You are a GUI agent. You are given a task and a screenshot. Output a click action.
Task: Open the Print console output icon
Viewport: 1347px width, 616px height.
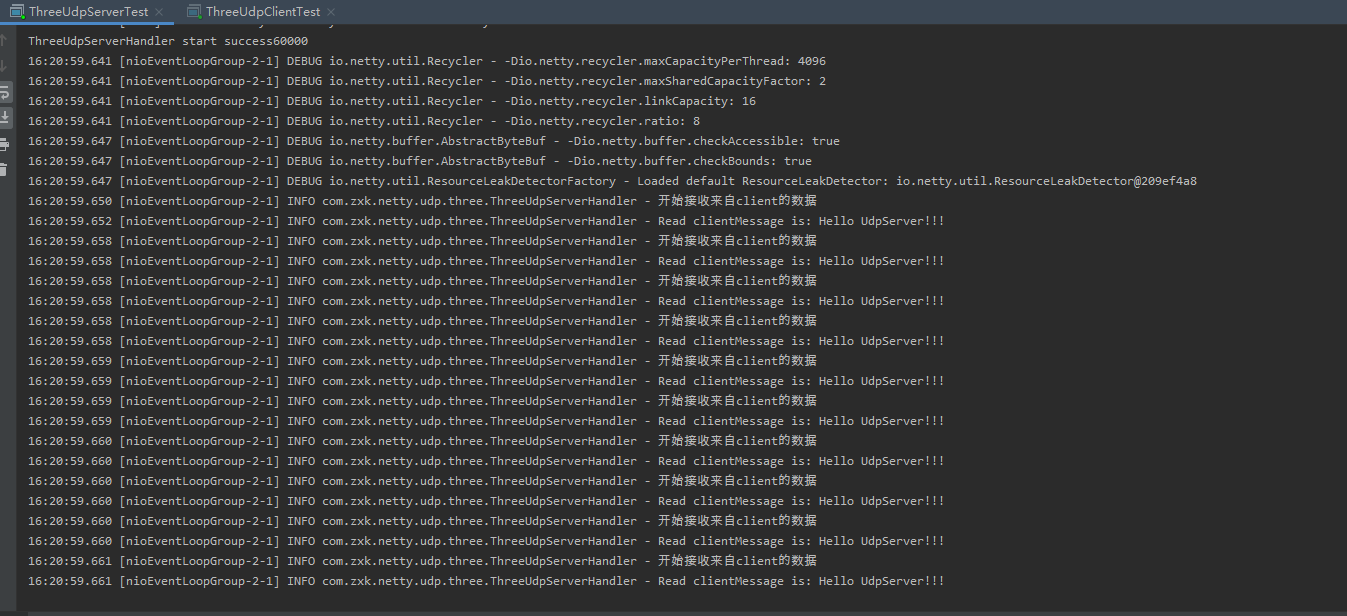tap(6, 143)
